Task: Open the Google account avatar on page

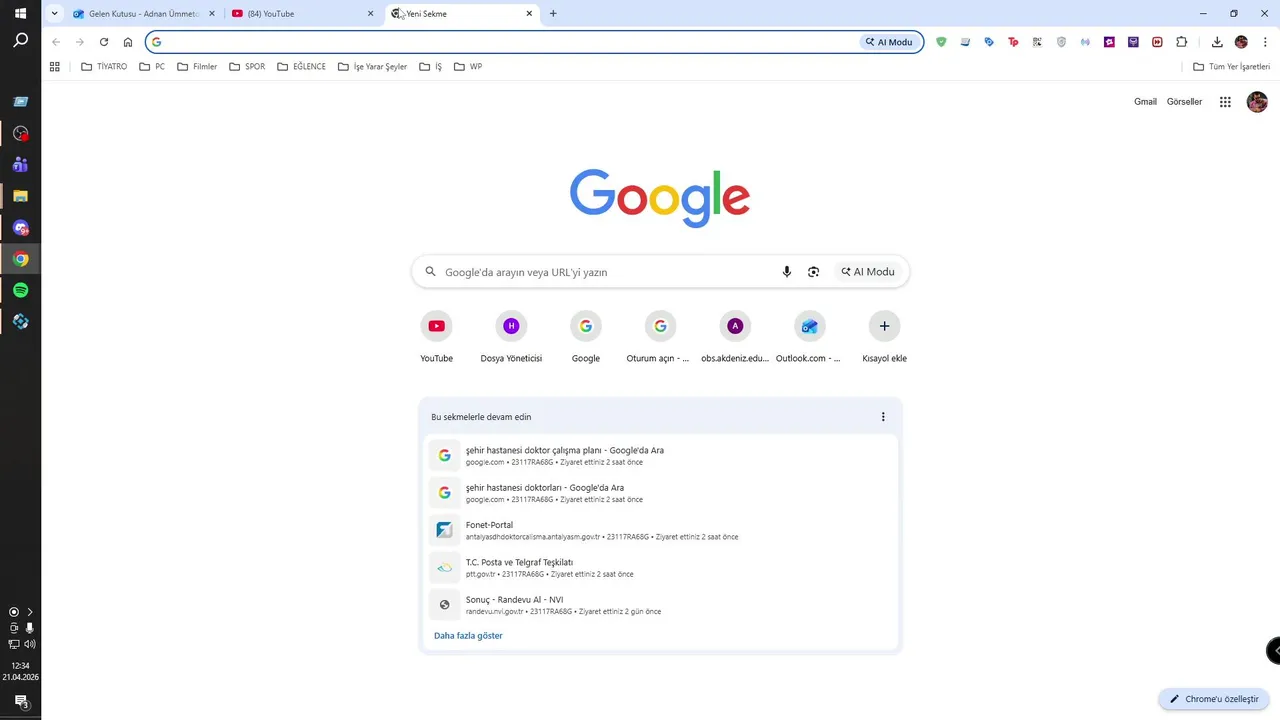Action: click(x=1257, y=102)
